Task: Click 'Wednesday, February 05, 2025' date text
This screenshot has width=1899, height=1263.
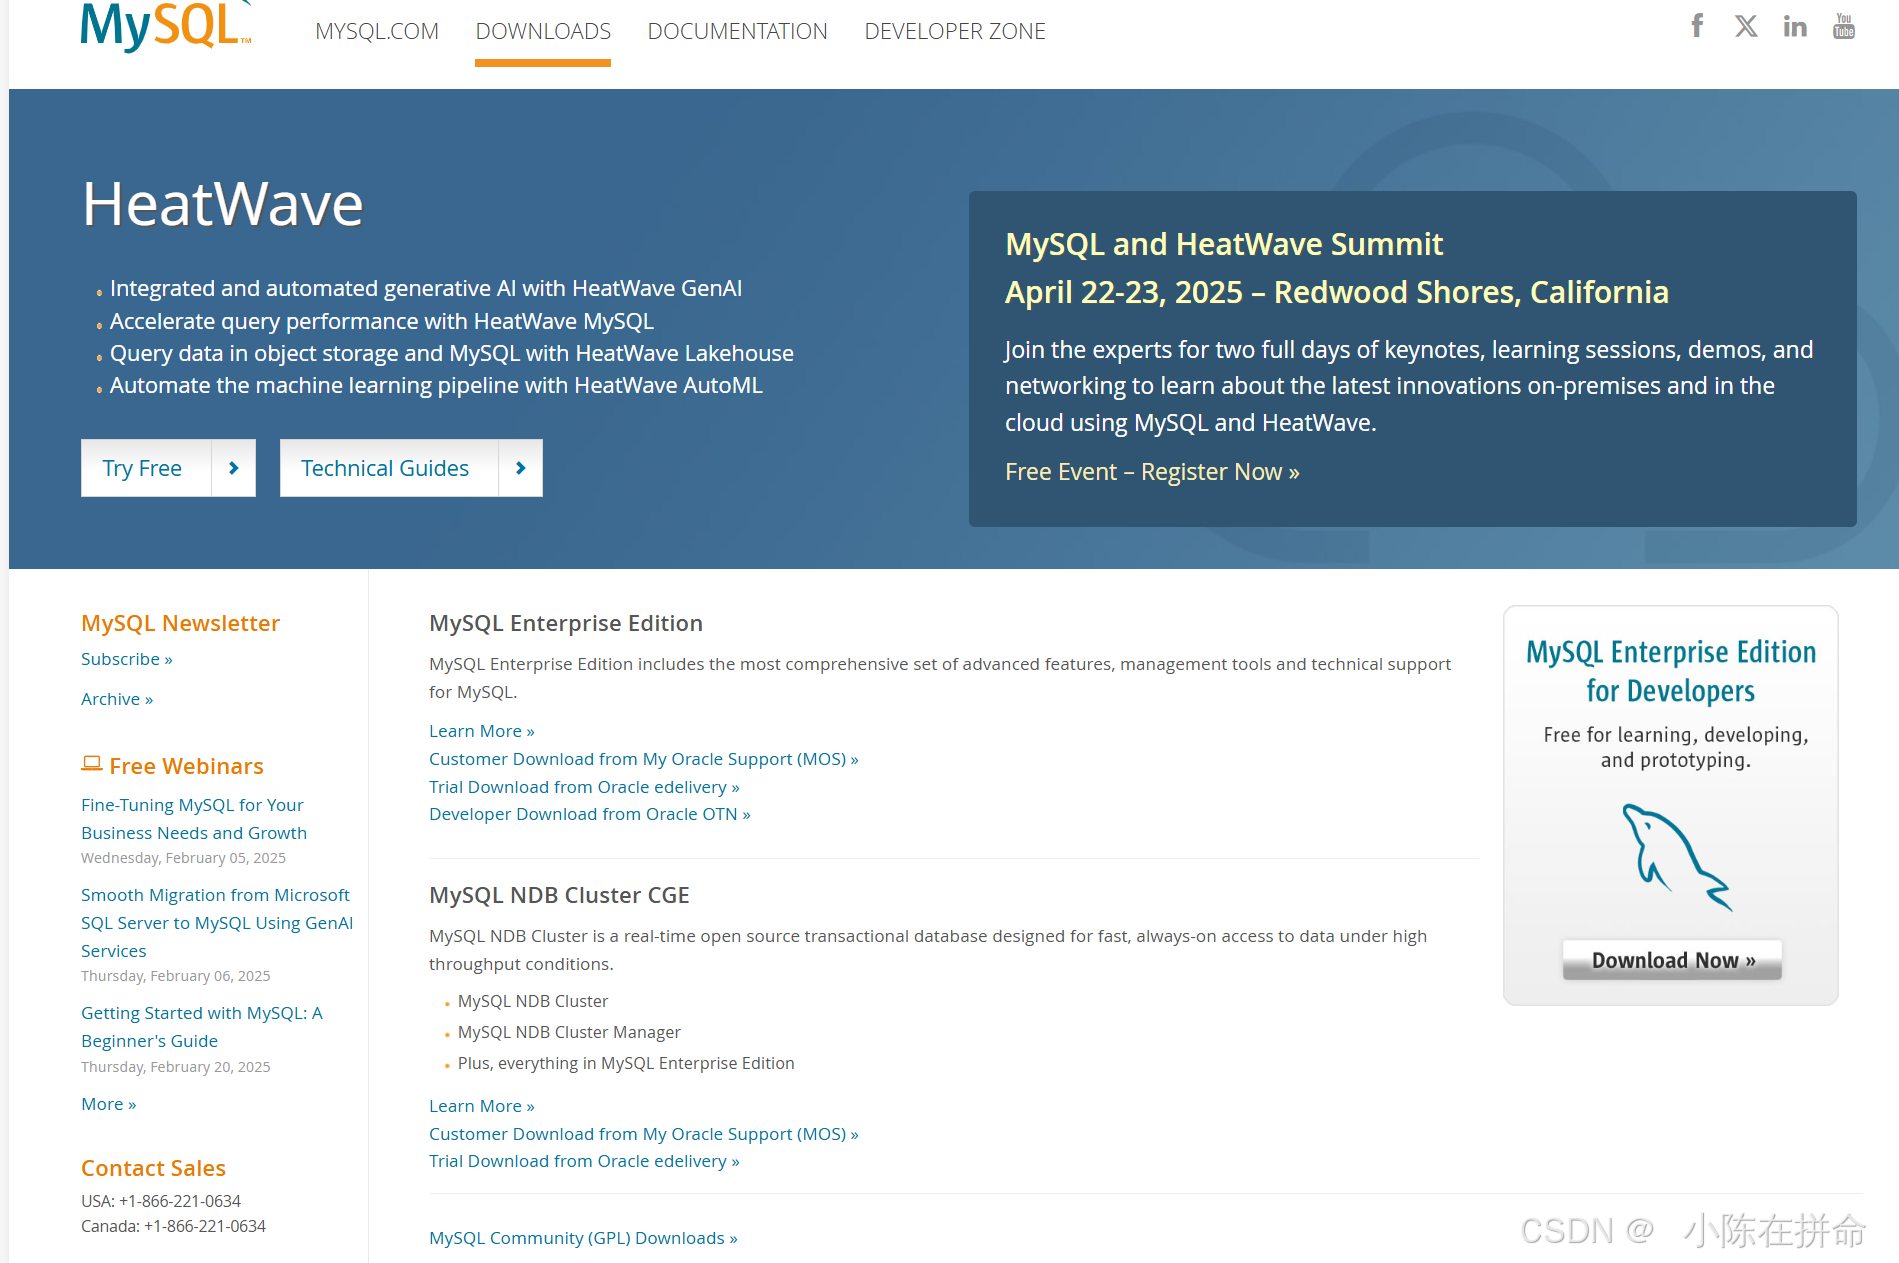Action: click(x=183, y=858)
